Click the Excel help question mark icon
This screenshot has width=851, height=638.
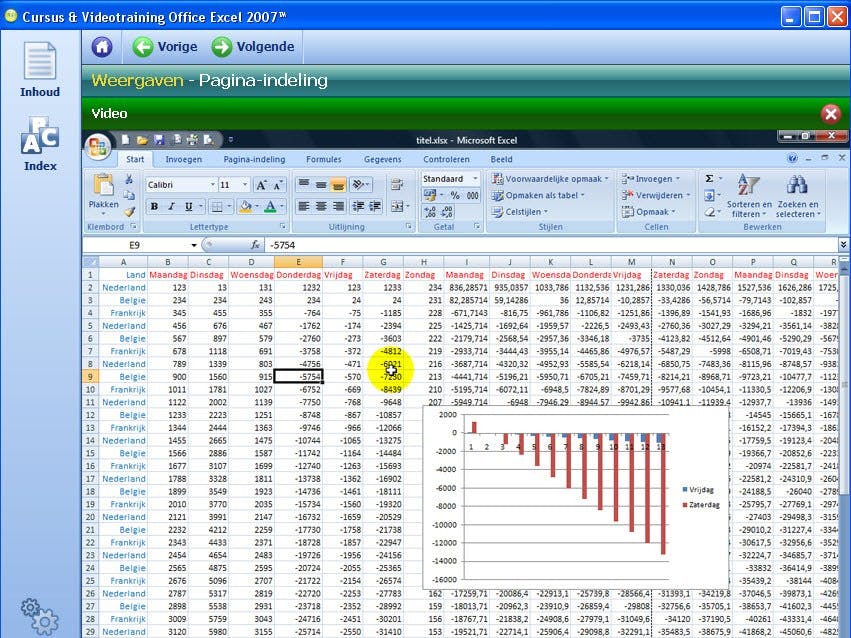point(792,158)
